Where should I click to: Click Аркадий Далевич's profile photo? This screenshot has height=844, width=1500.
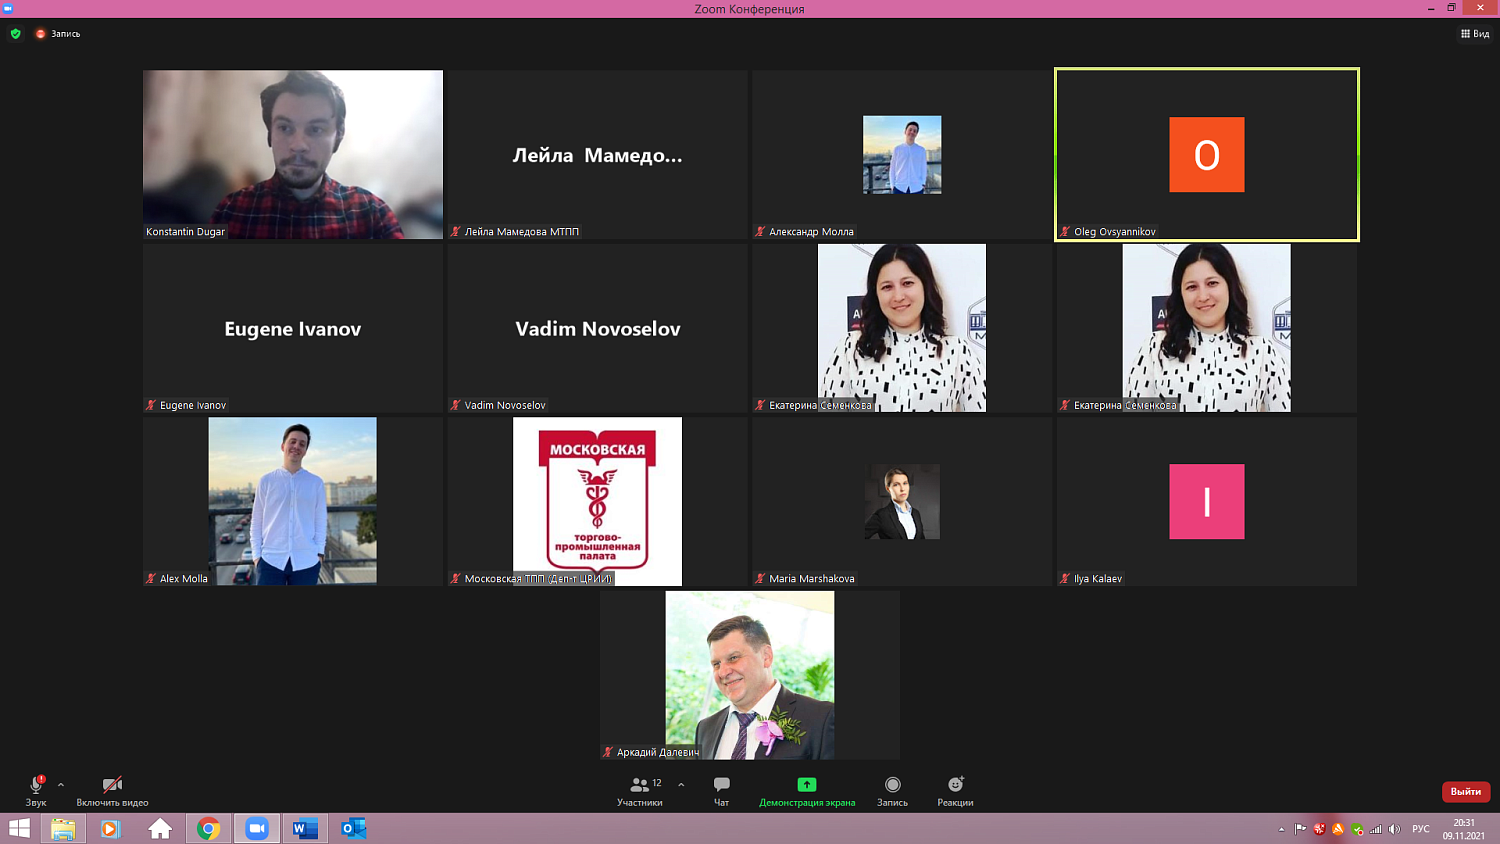[750, 675]
